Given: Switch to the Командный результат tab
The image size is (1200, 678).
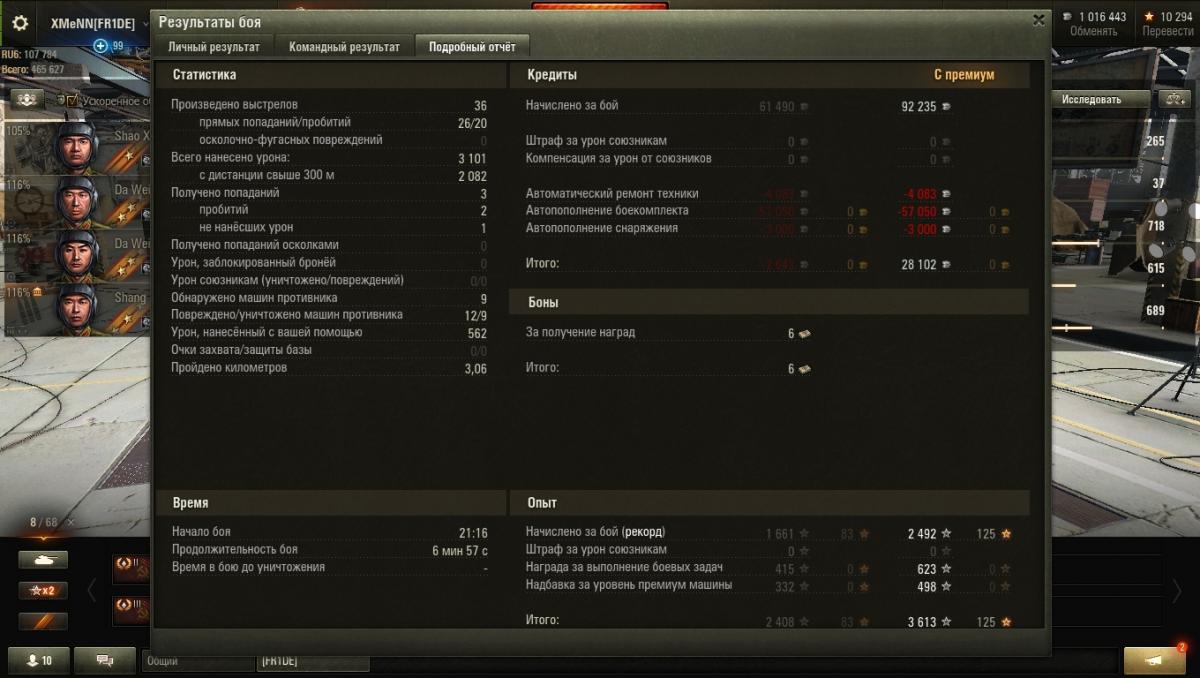Looking at the screenshot, I should click(344, 47).
